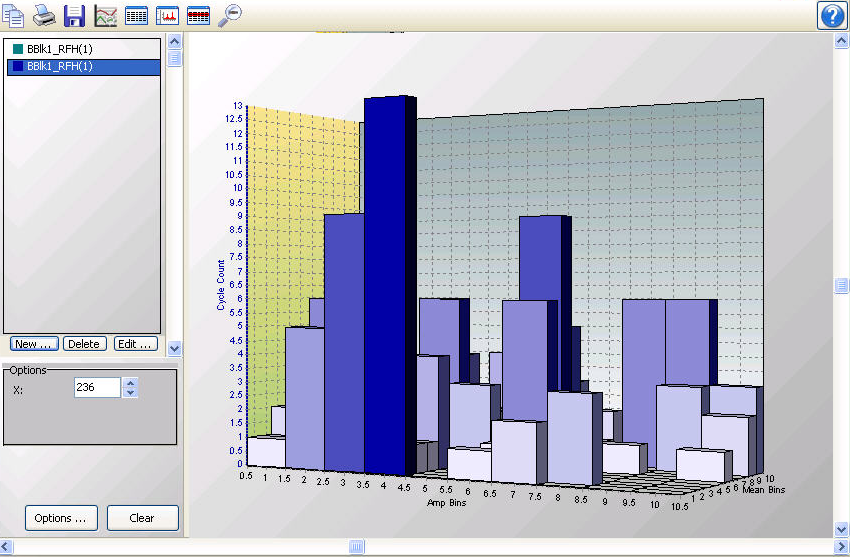
Task: Click inside the X value input field
Action: pos(96,387)
